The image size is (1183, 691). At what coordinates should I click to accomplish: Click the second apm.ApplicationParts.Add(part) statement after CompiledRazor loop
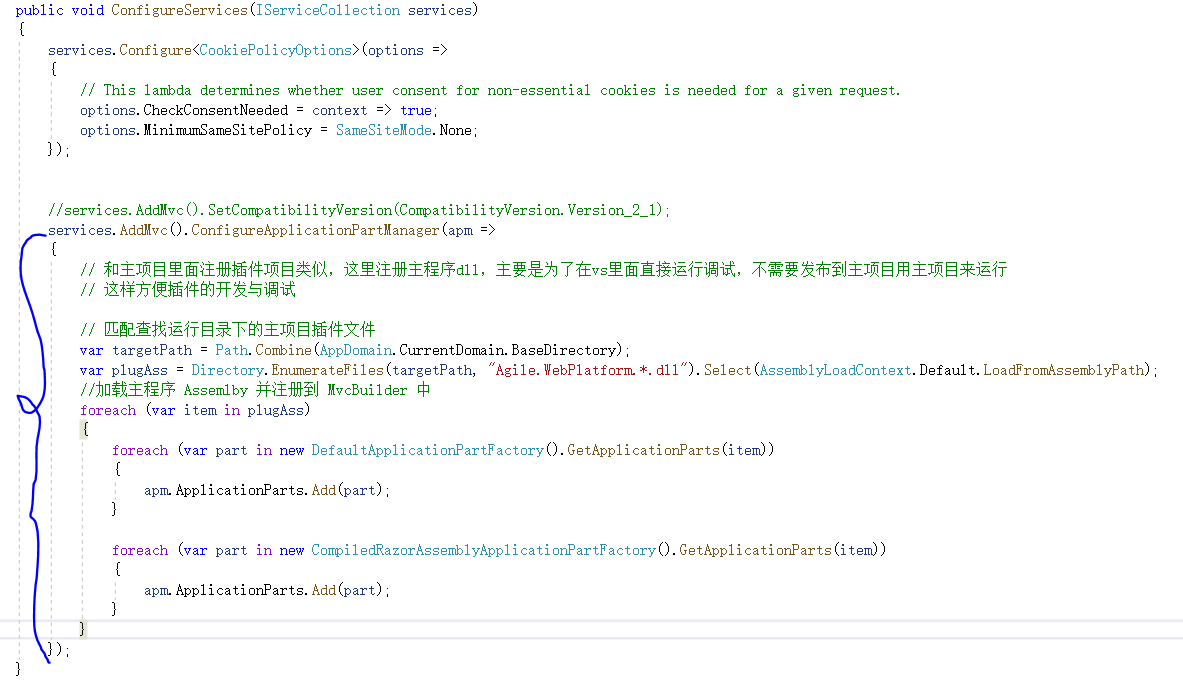267,591
